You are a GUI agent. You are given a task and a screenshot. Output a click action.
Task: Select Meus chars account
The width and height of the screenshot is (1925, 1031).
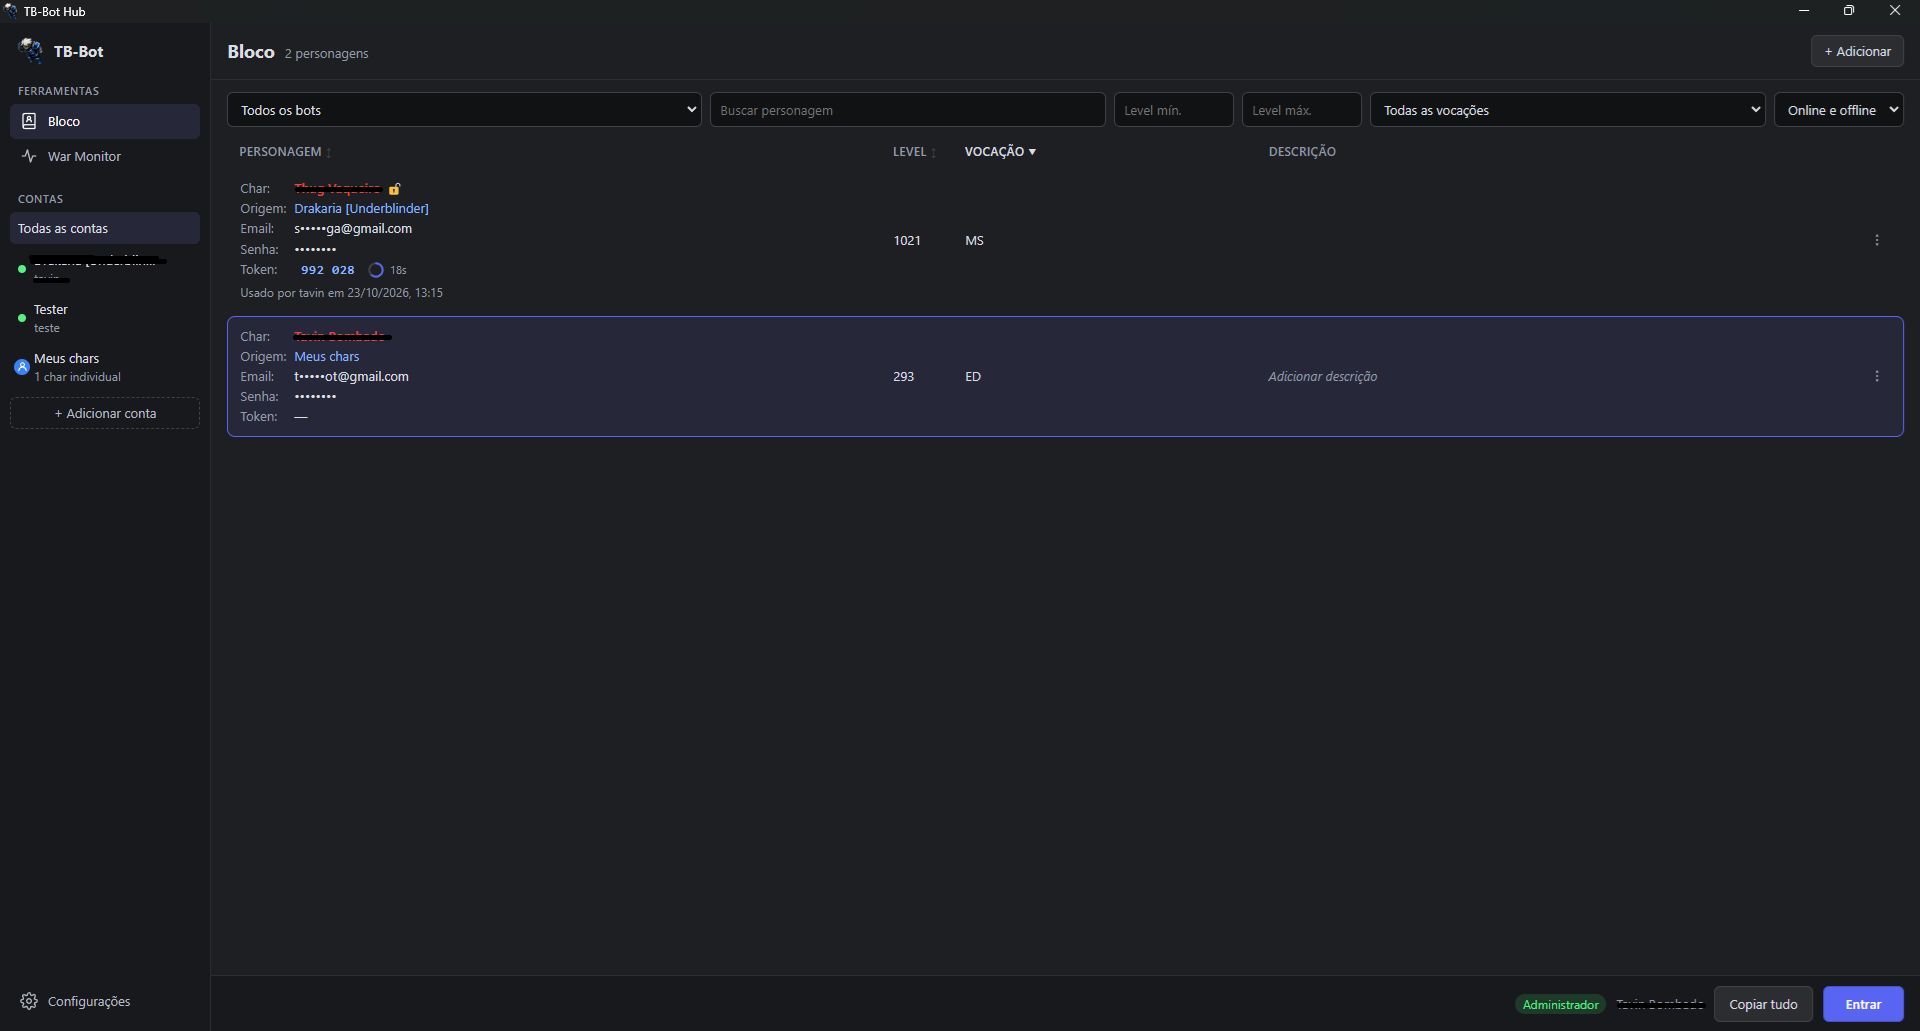[x=104, y=367]
